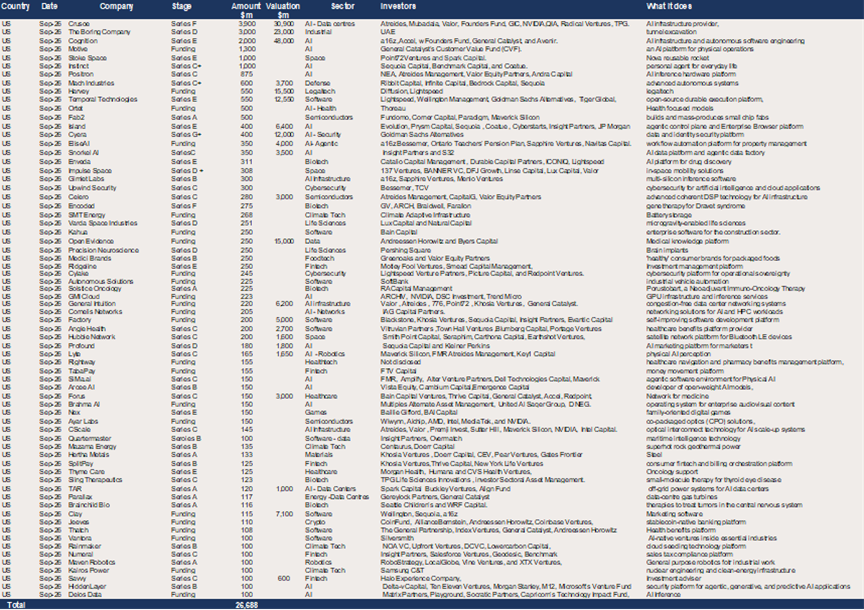Select the Silversmith investor cell
Viewport: 864px width, 610px height.
tap(397, 538)
